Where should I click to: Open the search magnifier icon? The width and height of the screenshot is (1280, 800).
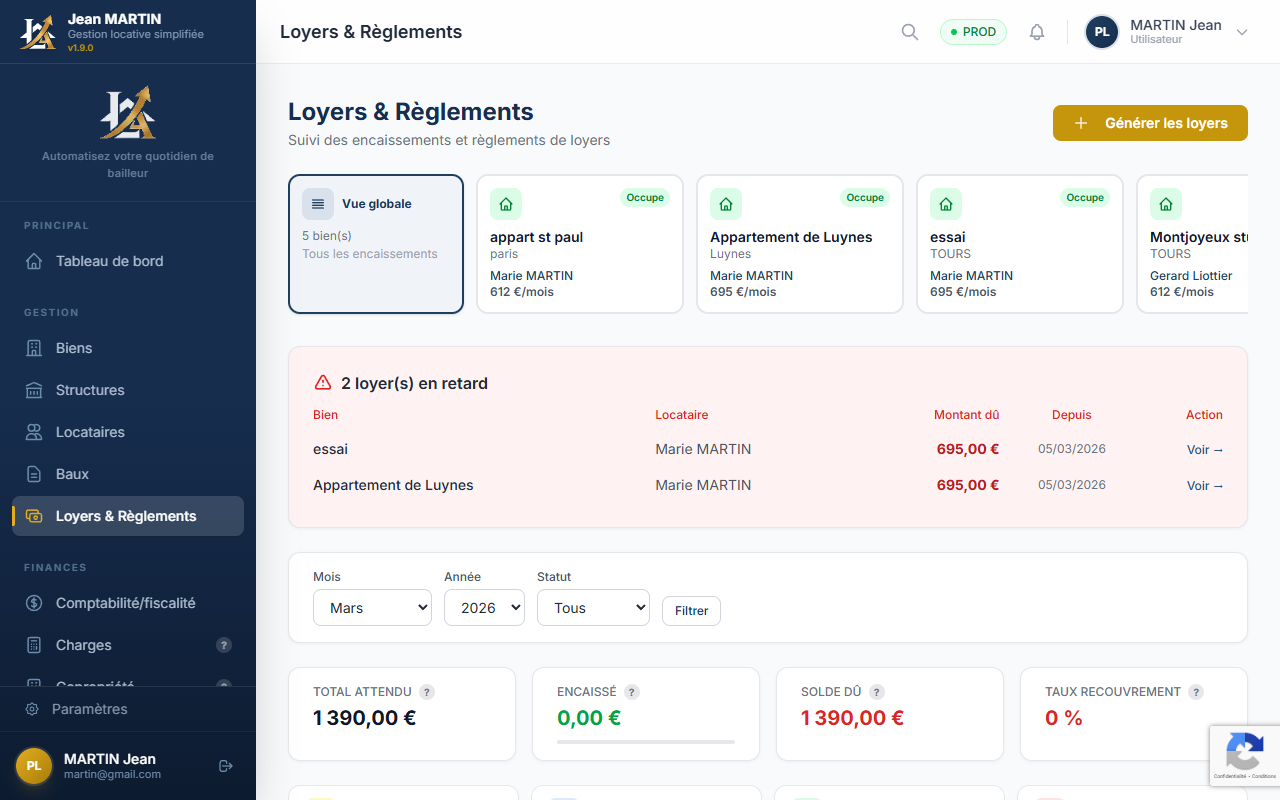[x=909, y=31]
